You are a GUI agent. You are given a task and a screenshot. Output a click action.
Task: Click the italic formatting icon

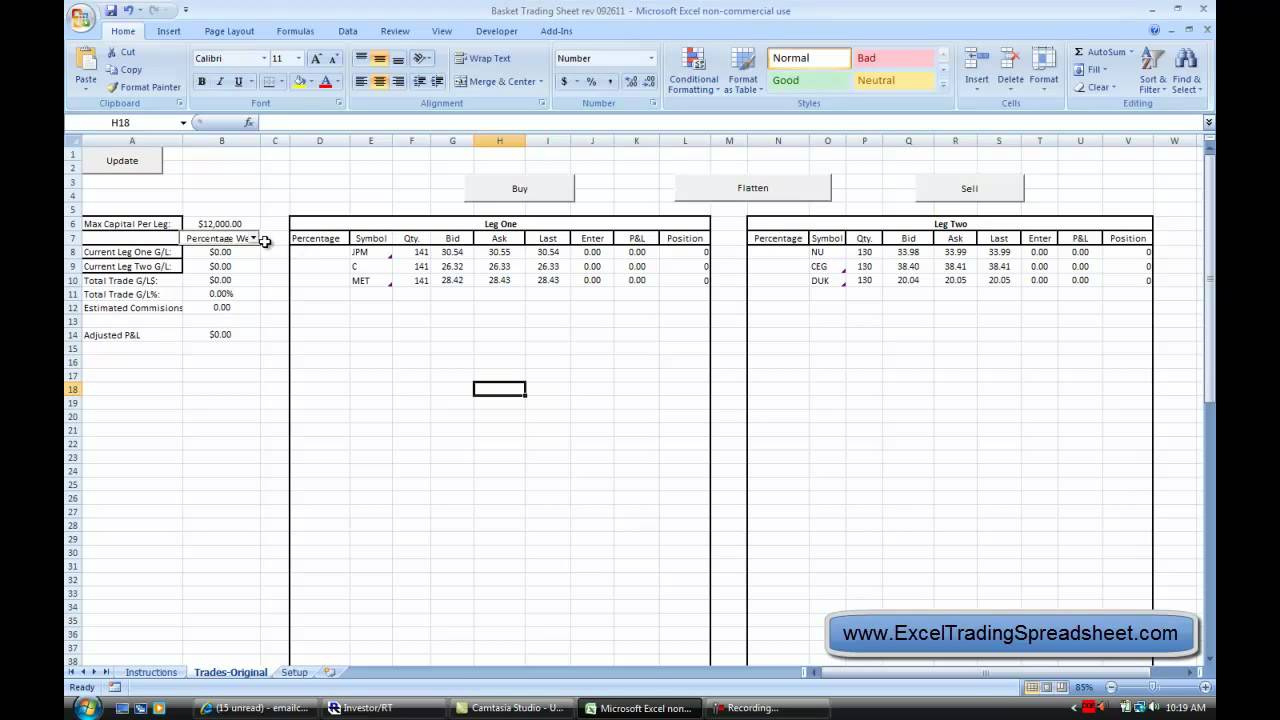click(x=220, y=82)
